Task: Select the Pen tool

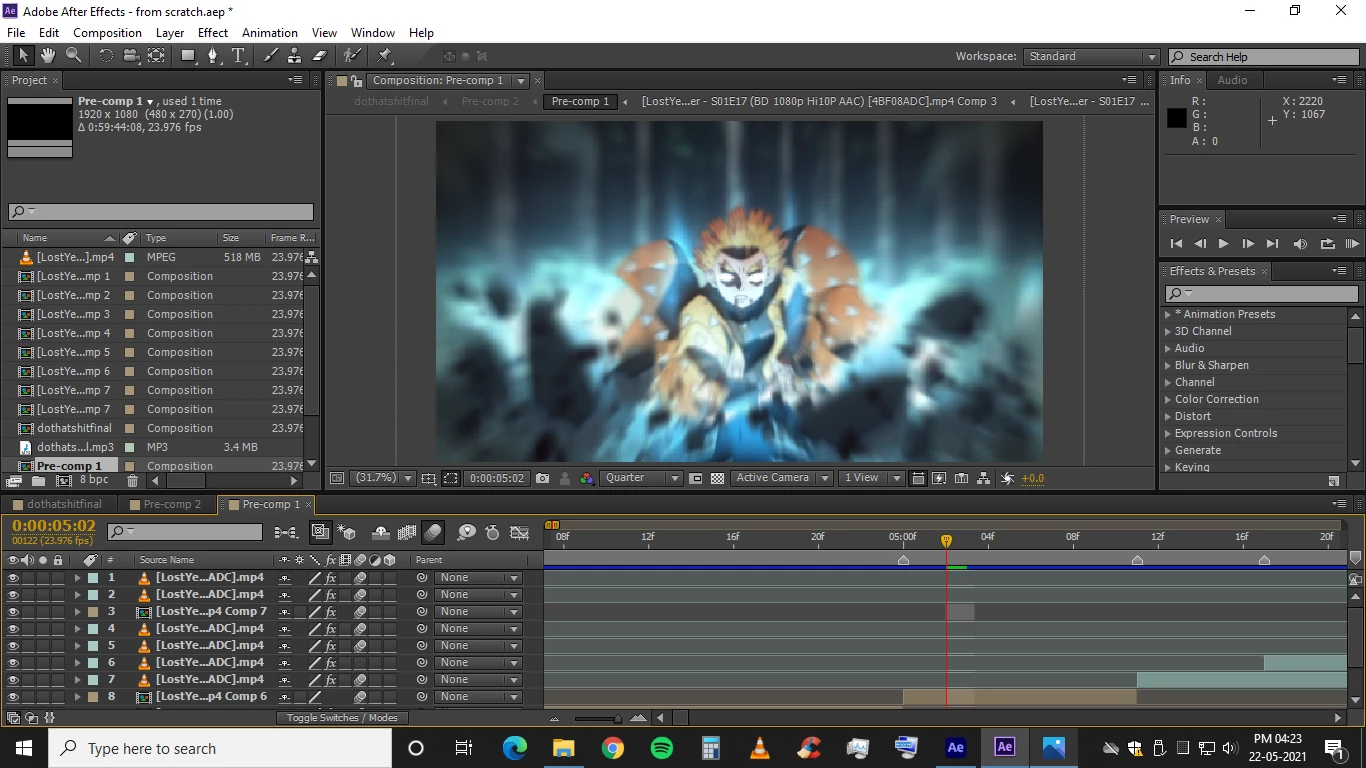Action: 213,56
